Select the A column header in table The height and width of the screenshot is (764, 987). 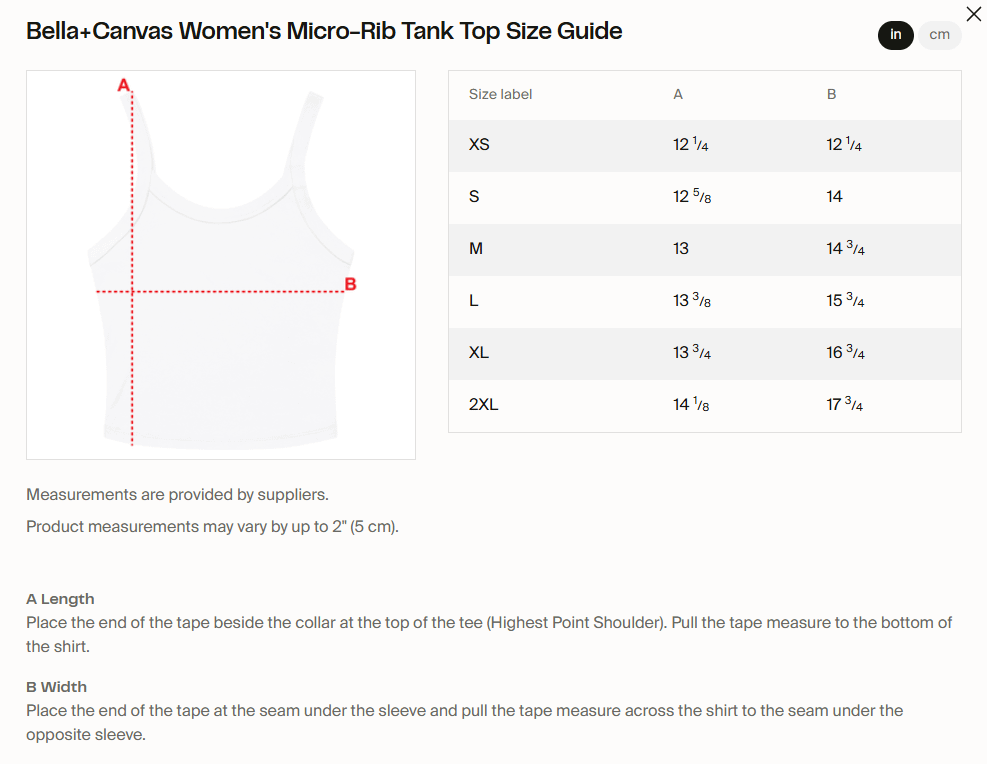pyautogui.click(x=678, y=94)
